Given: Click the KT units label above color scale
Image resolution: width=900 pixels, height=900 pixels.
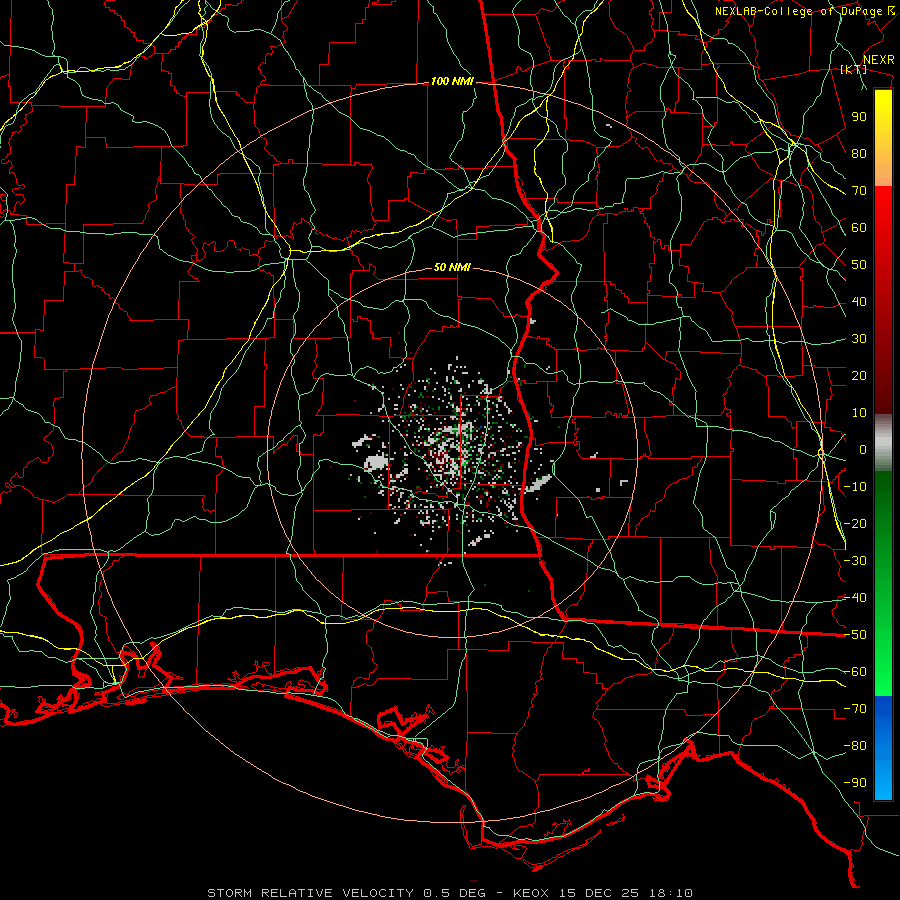Looking at the screenshot, I should click(x=854, y=69).
